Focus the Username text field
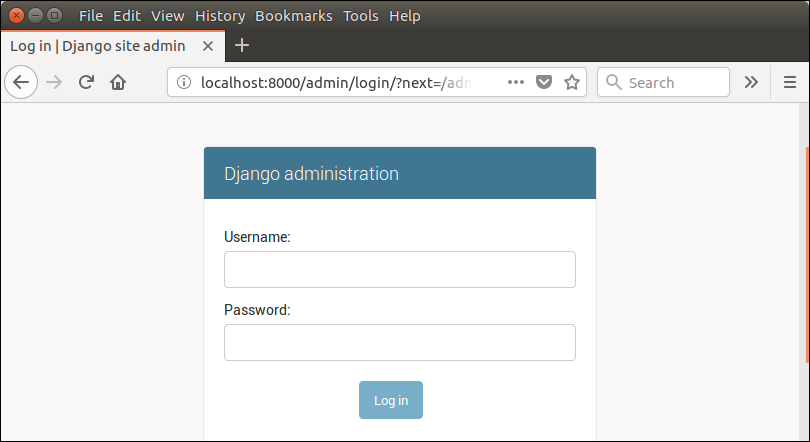Viewport: 810px width, 442px height. click(399, 270)
